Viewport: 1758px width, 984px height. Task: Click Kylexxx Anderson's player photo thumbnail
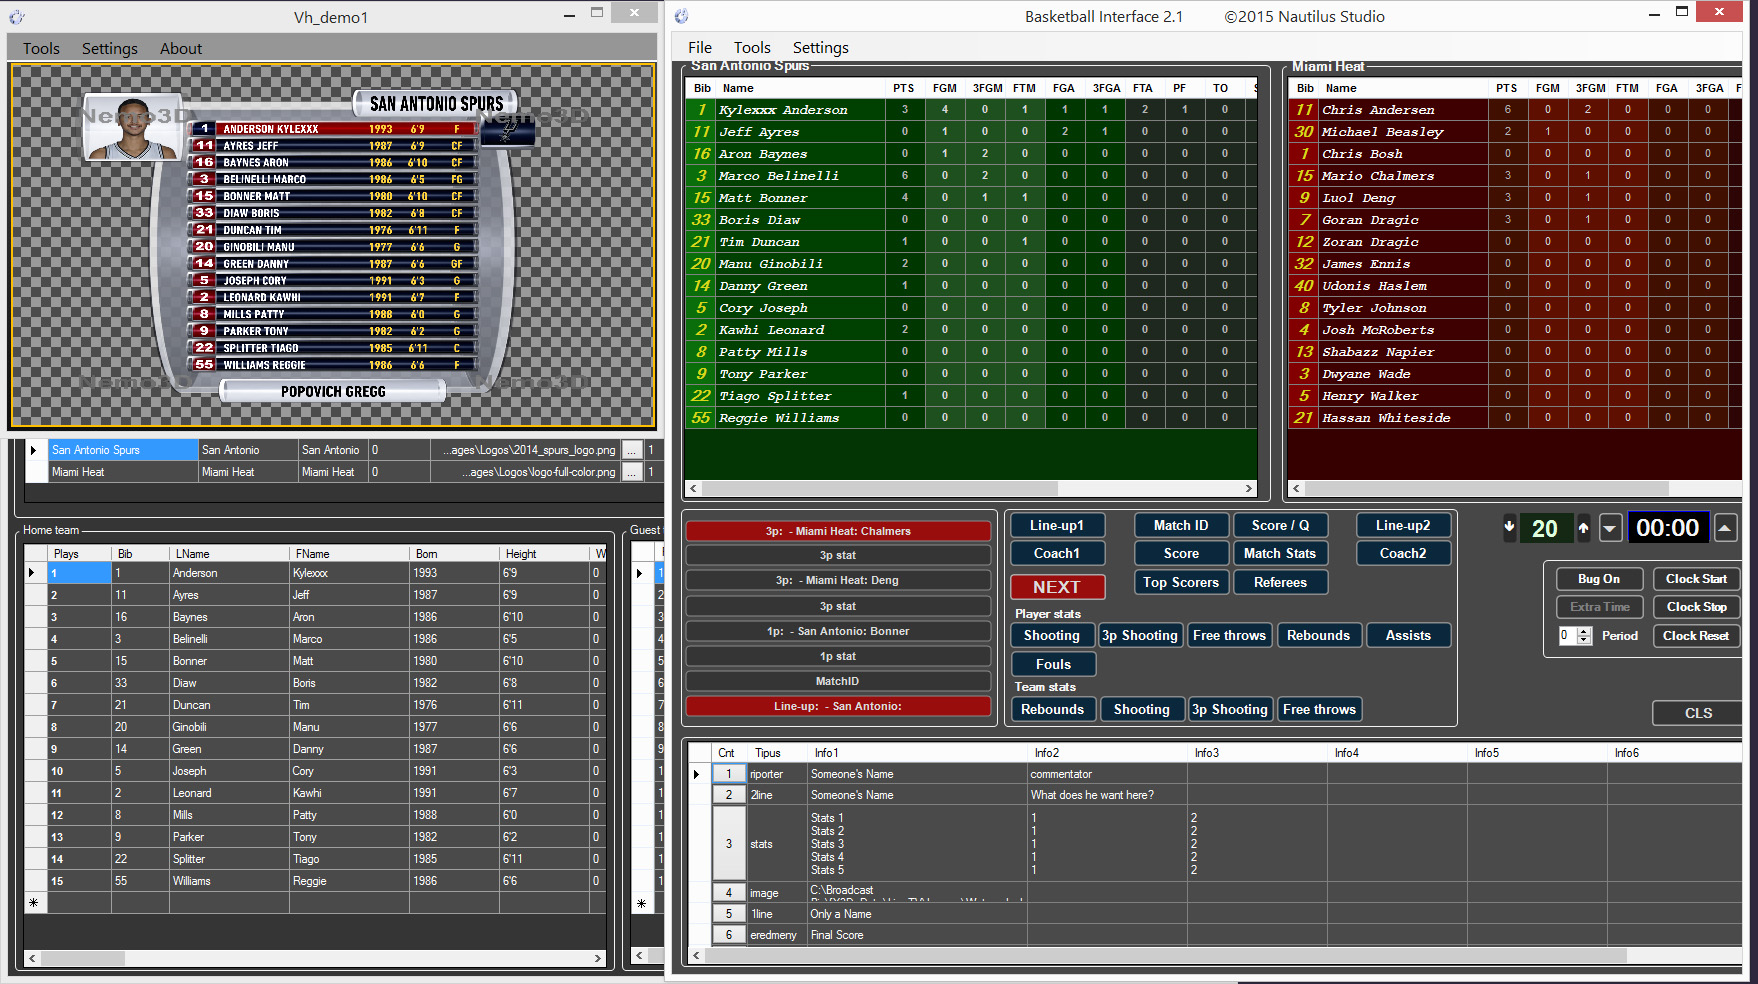point(133,128)
